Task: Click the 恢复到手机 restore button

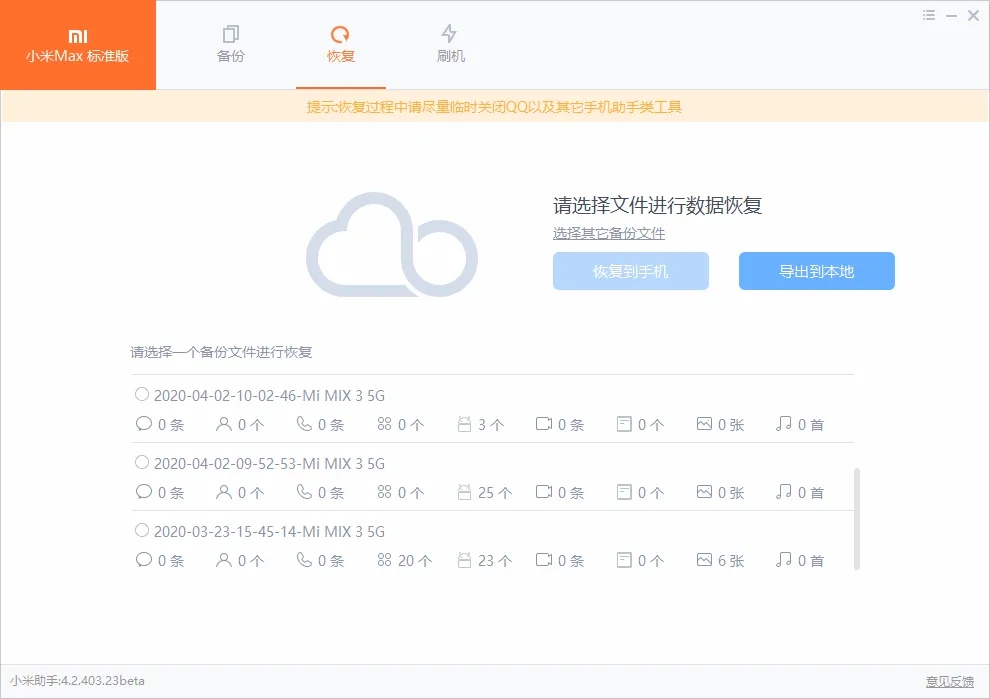Action: click(x=630, y=271)
